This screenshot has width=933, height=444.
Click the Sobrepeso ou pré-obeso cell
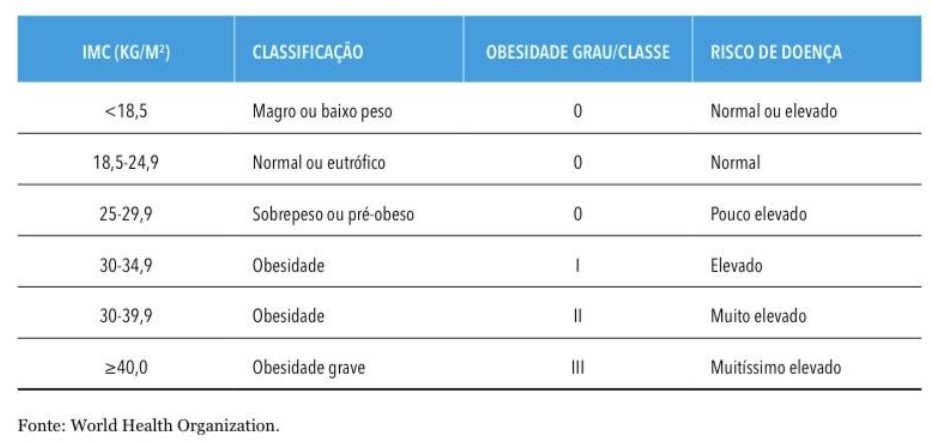pyautogui.click(x=333, y=214)
